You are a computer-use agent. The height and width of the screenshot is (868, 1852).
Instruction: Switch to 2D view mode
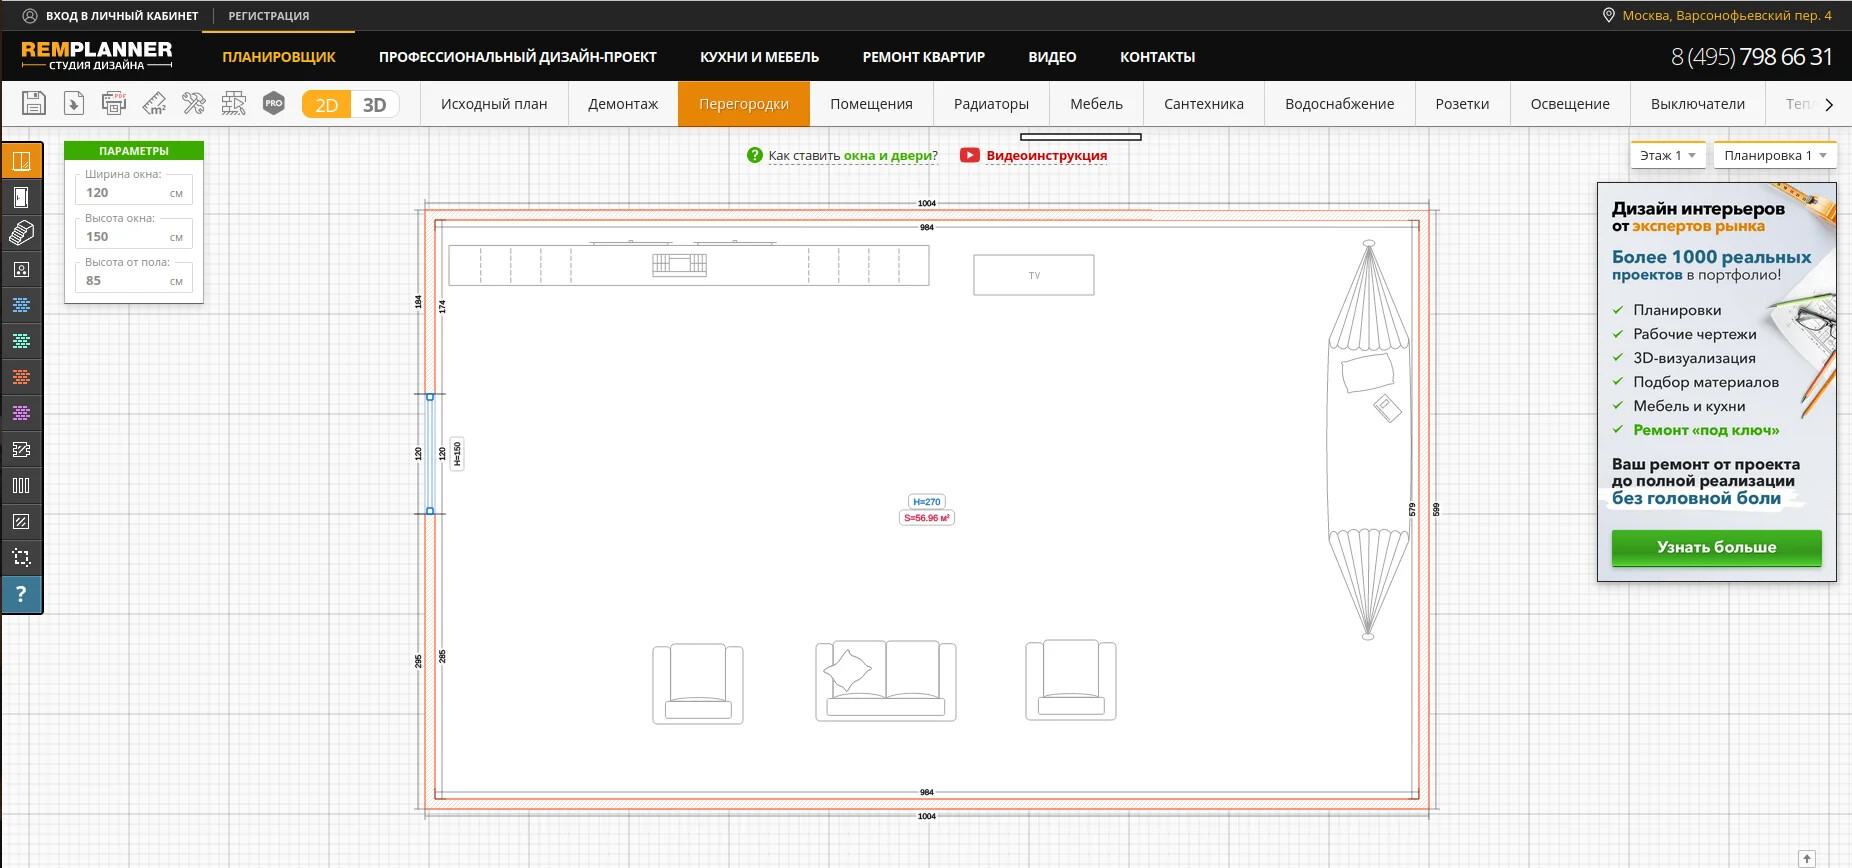tap(327, 104)
